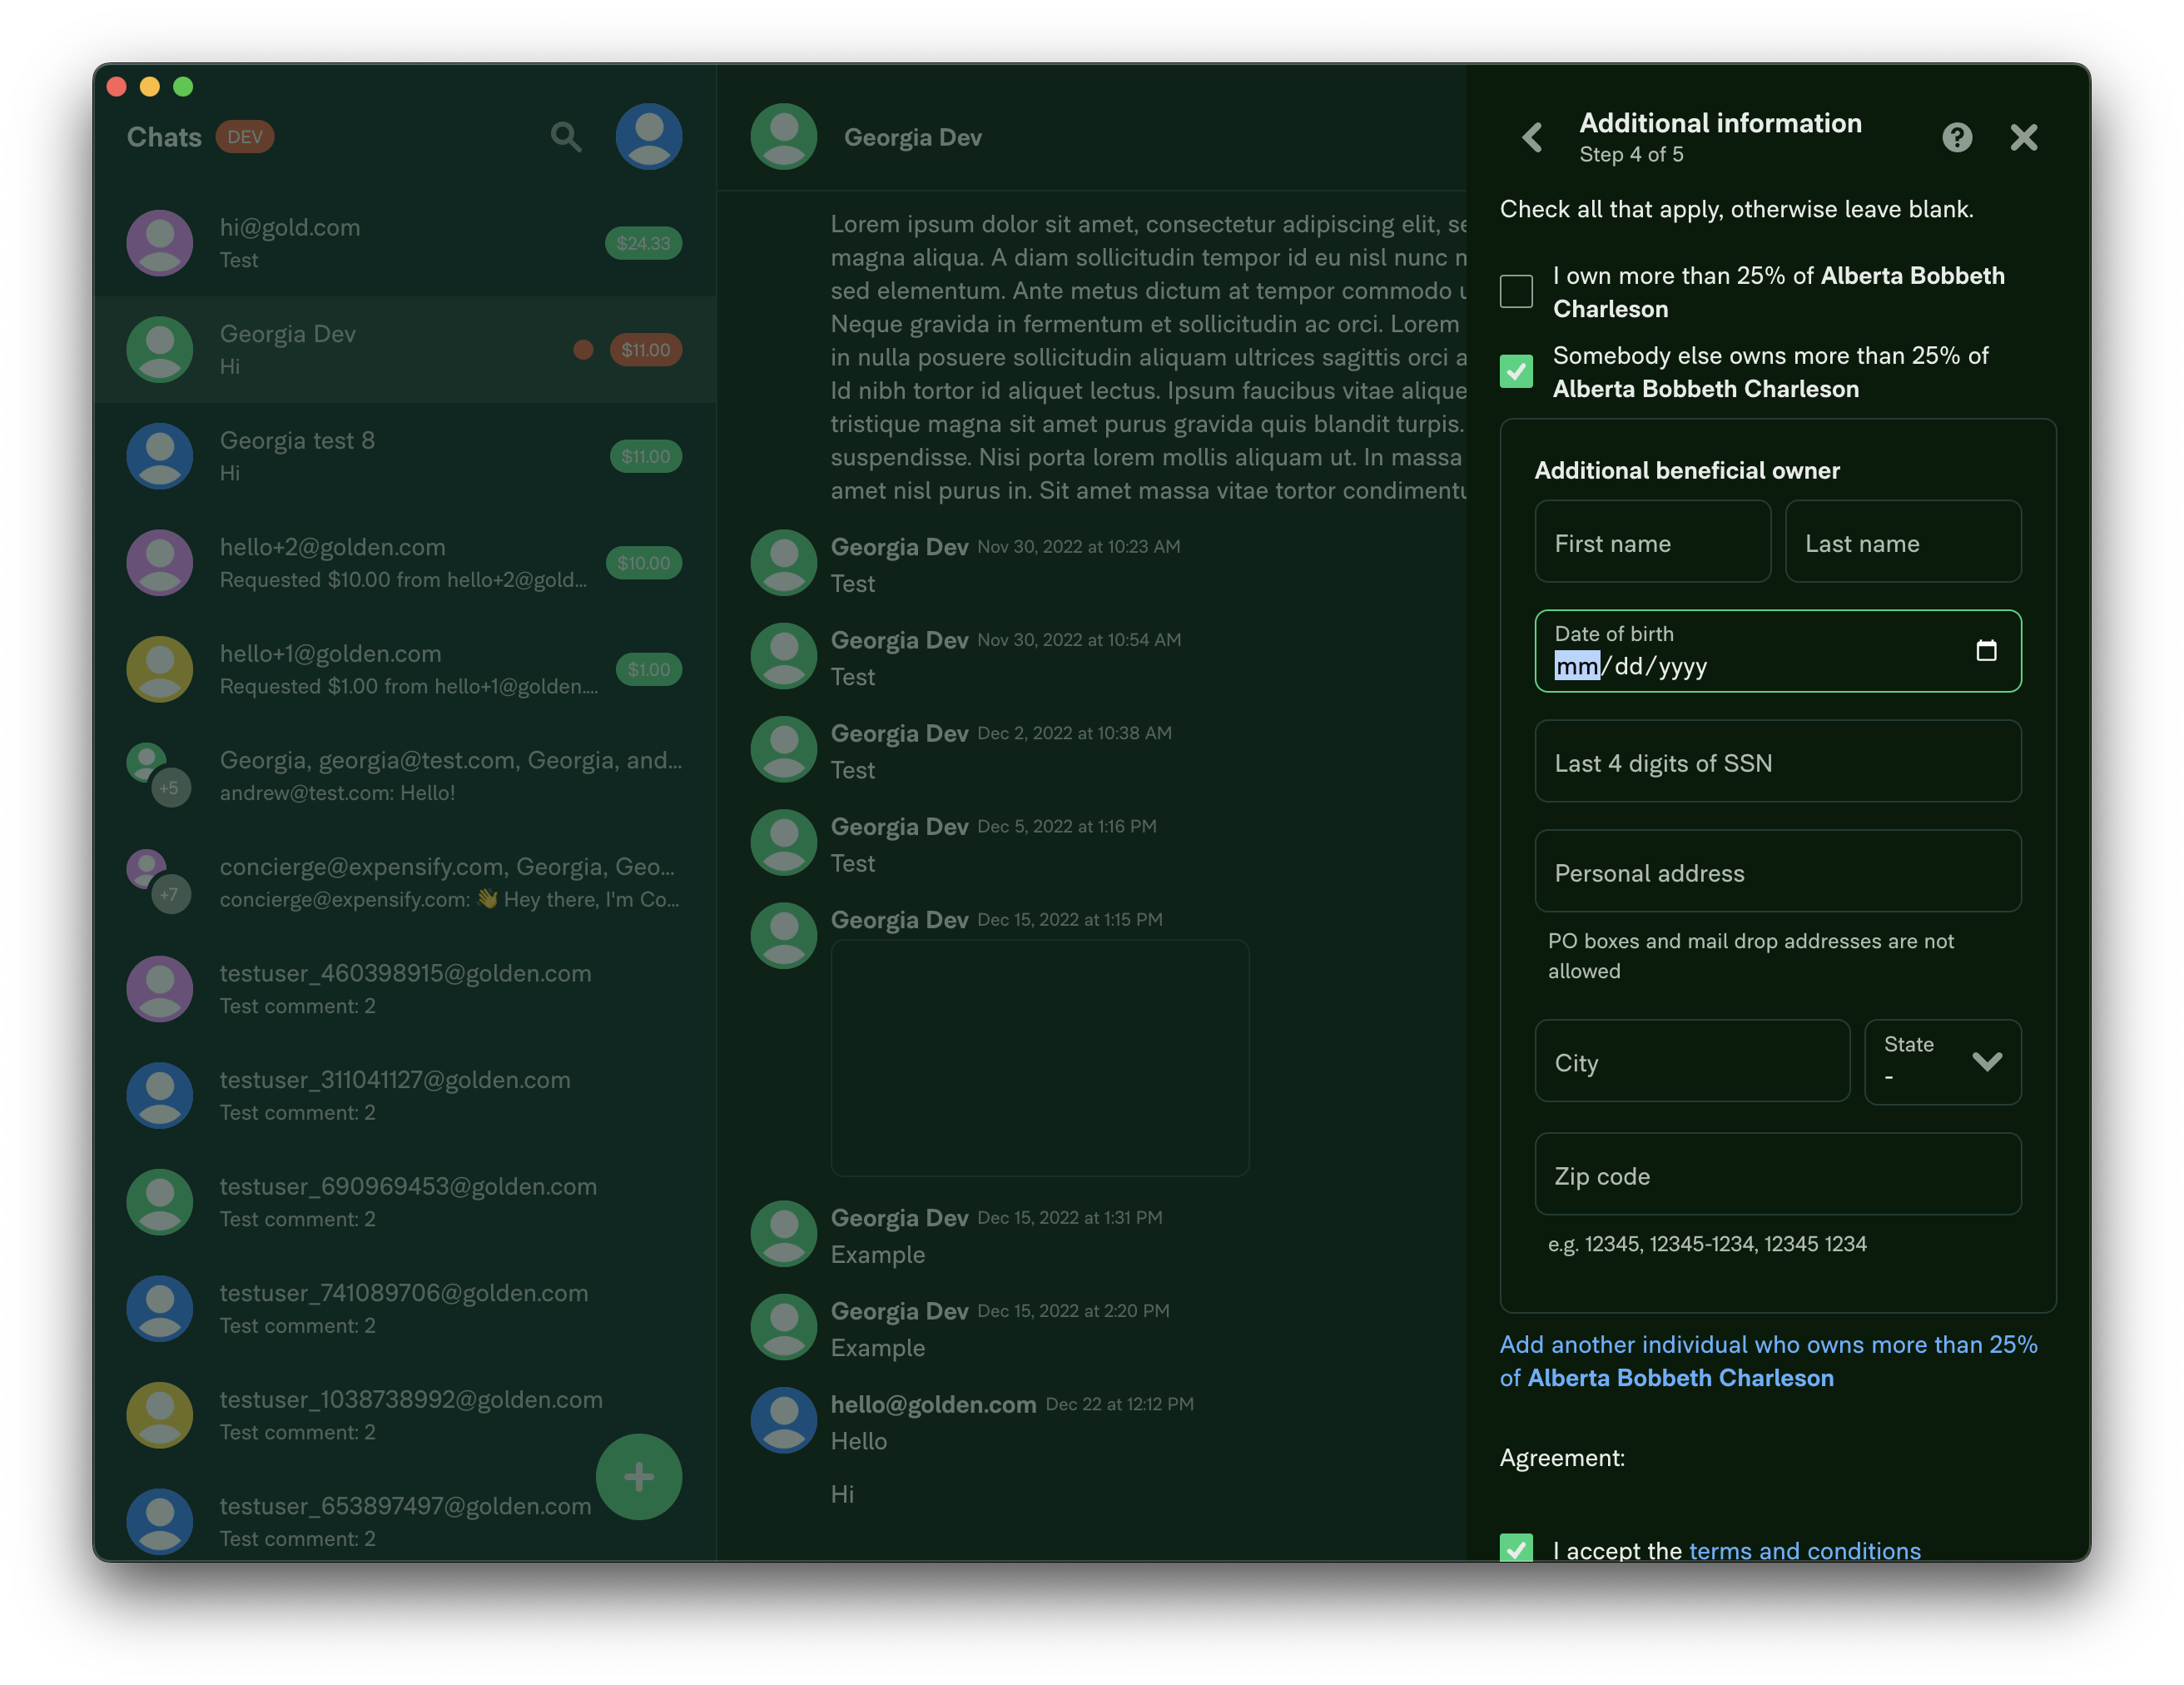Click the 'Example' message from 1:31 PM

coord(877,1254)
